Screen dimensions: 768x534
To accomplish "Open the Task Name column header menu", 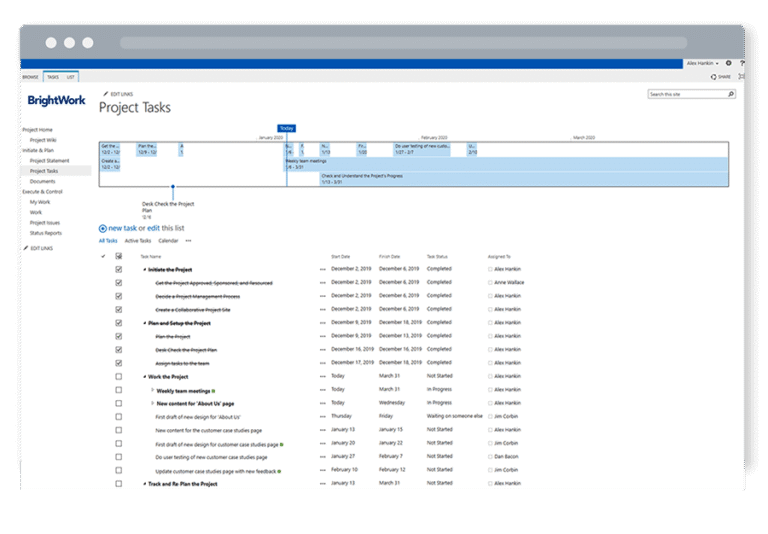I will pyautogui.click(x=151, y=257).
